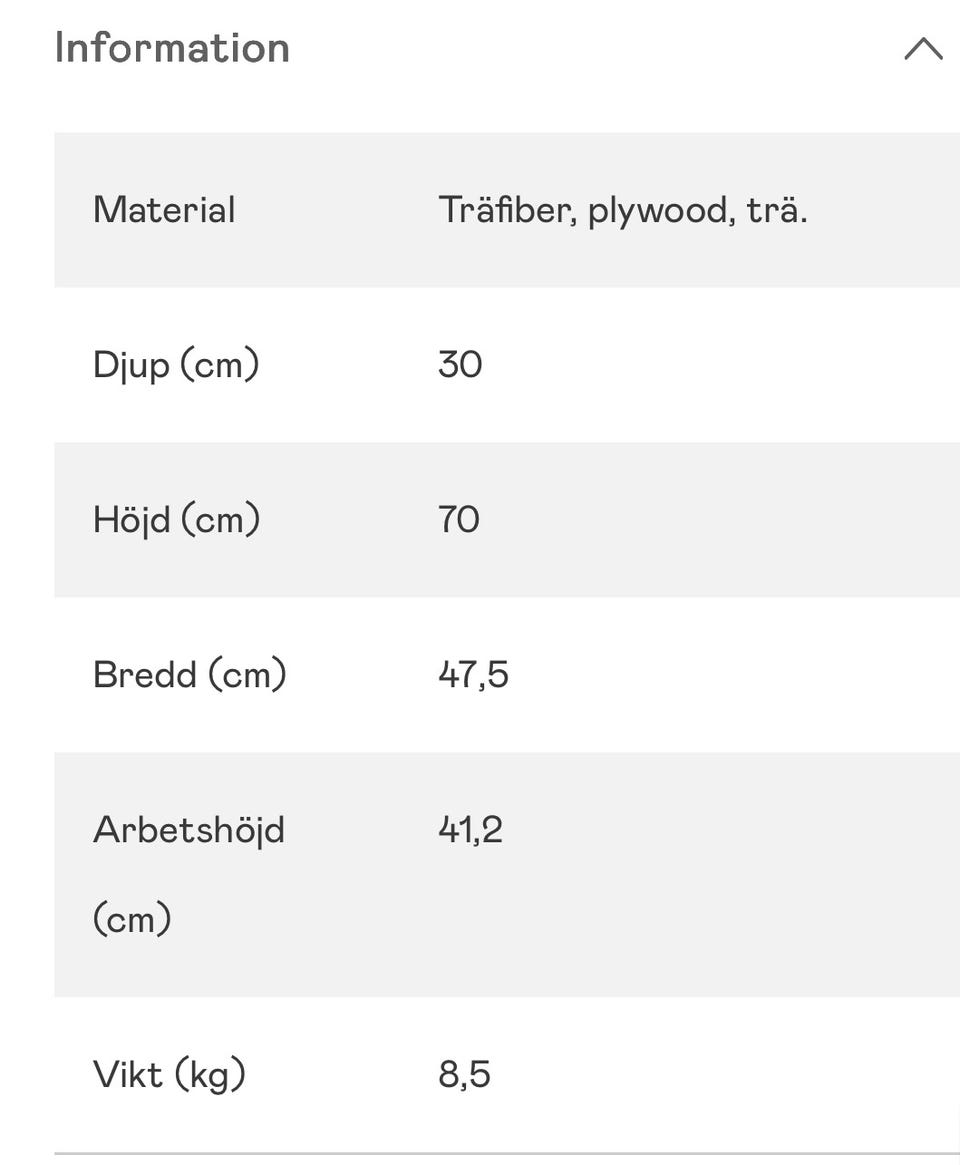960x1165 pixels.
Task: Select the depth value 30
Action: (x=460, y=365)
